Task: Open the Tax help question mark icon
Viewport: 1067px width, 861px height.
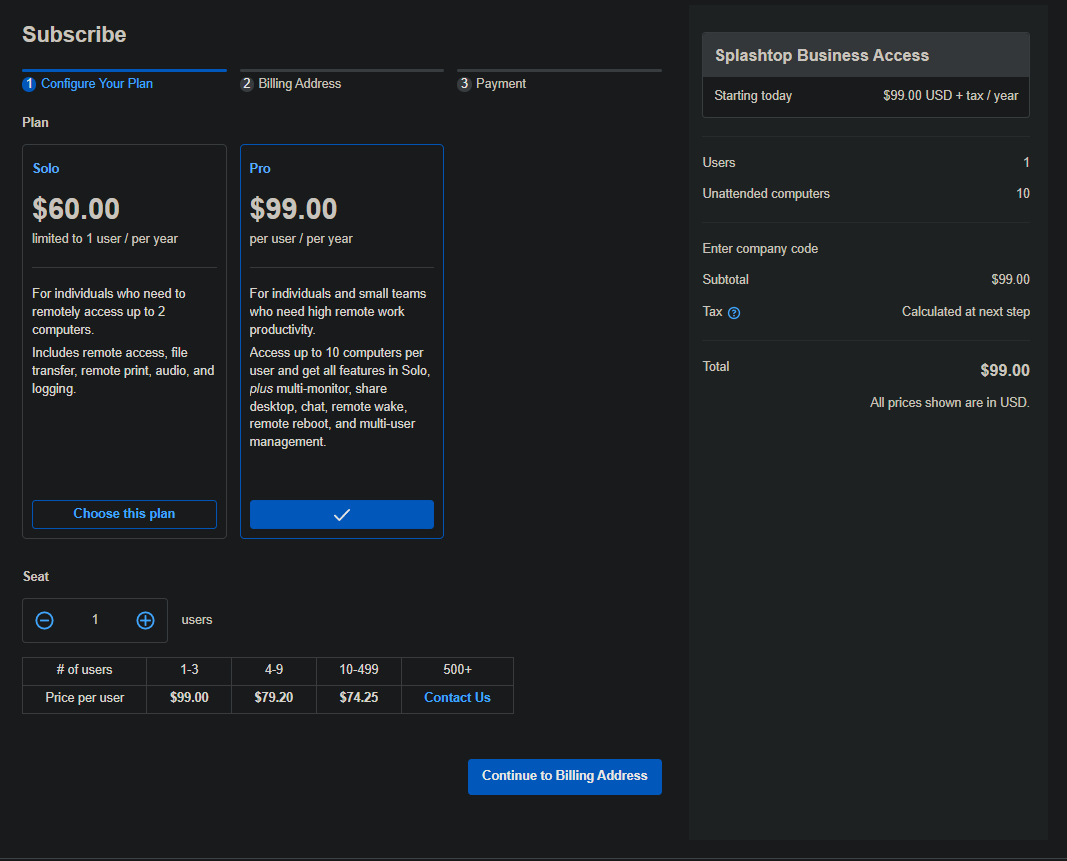Action: pyautogui.click(x=734, y=313)
